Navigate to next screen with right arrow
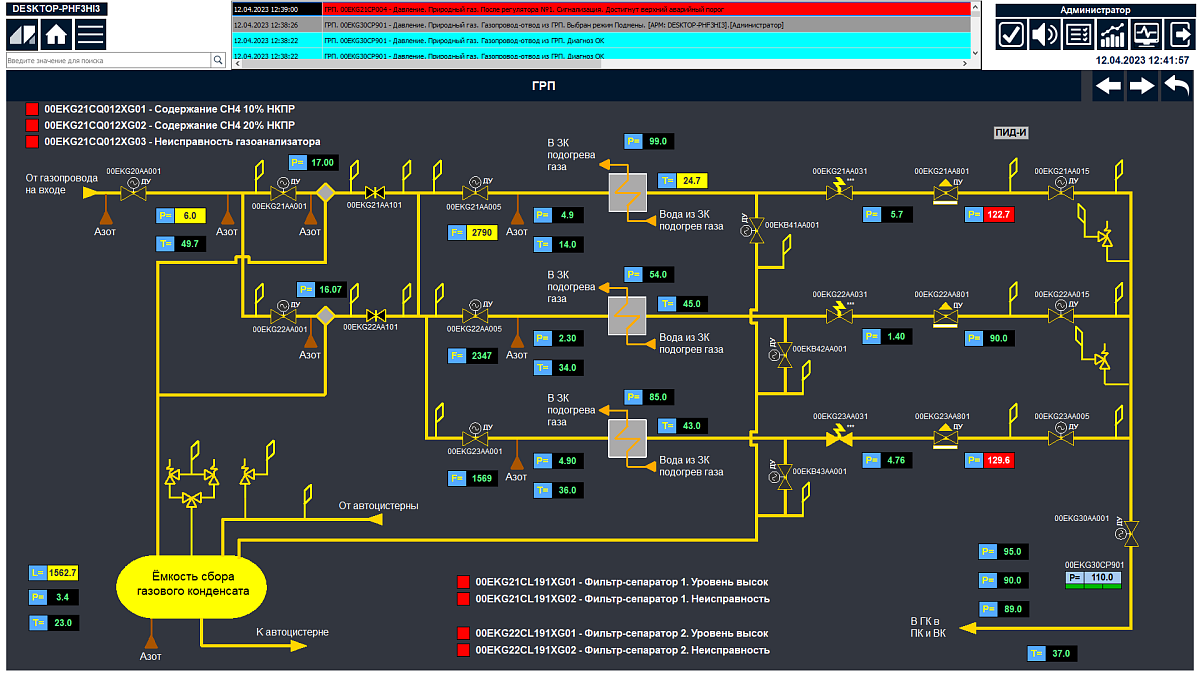Viewport: 1200px width, 683px height. pyautogui.click(x=1142, y=87)
